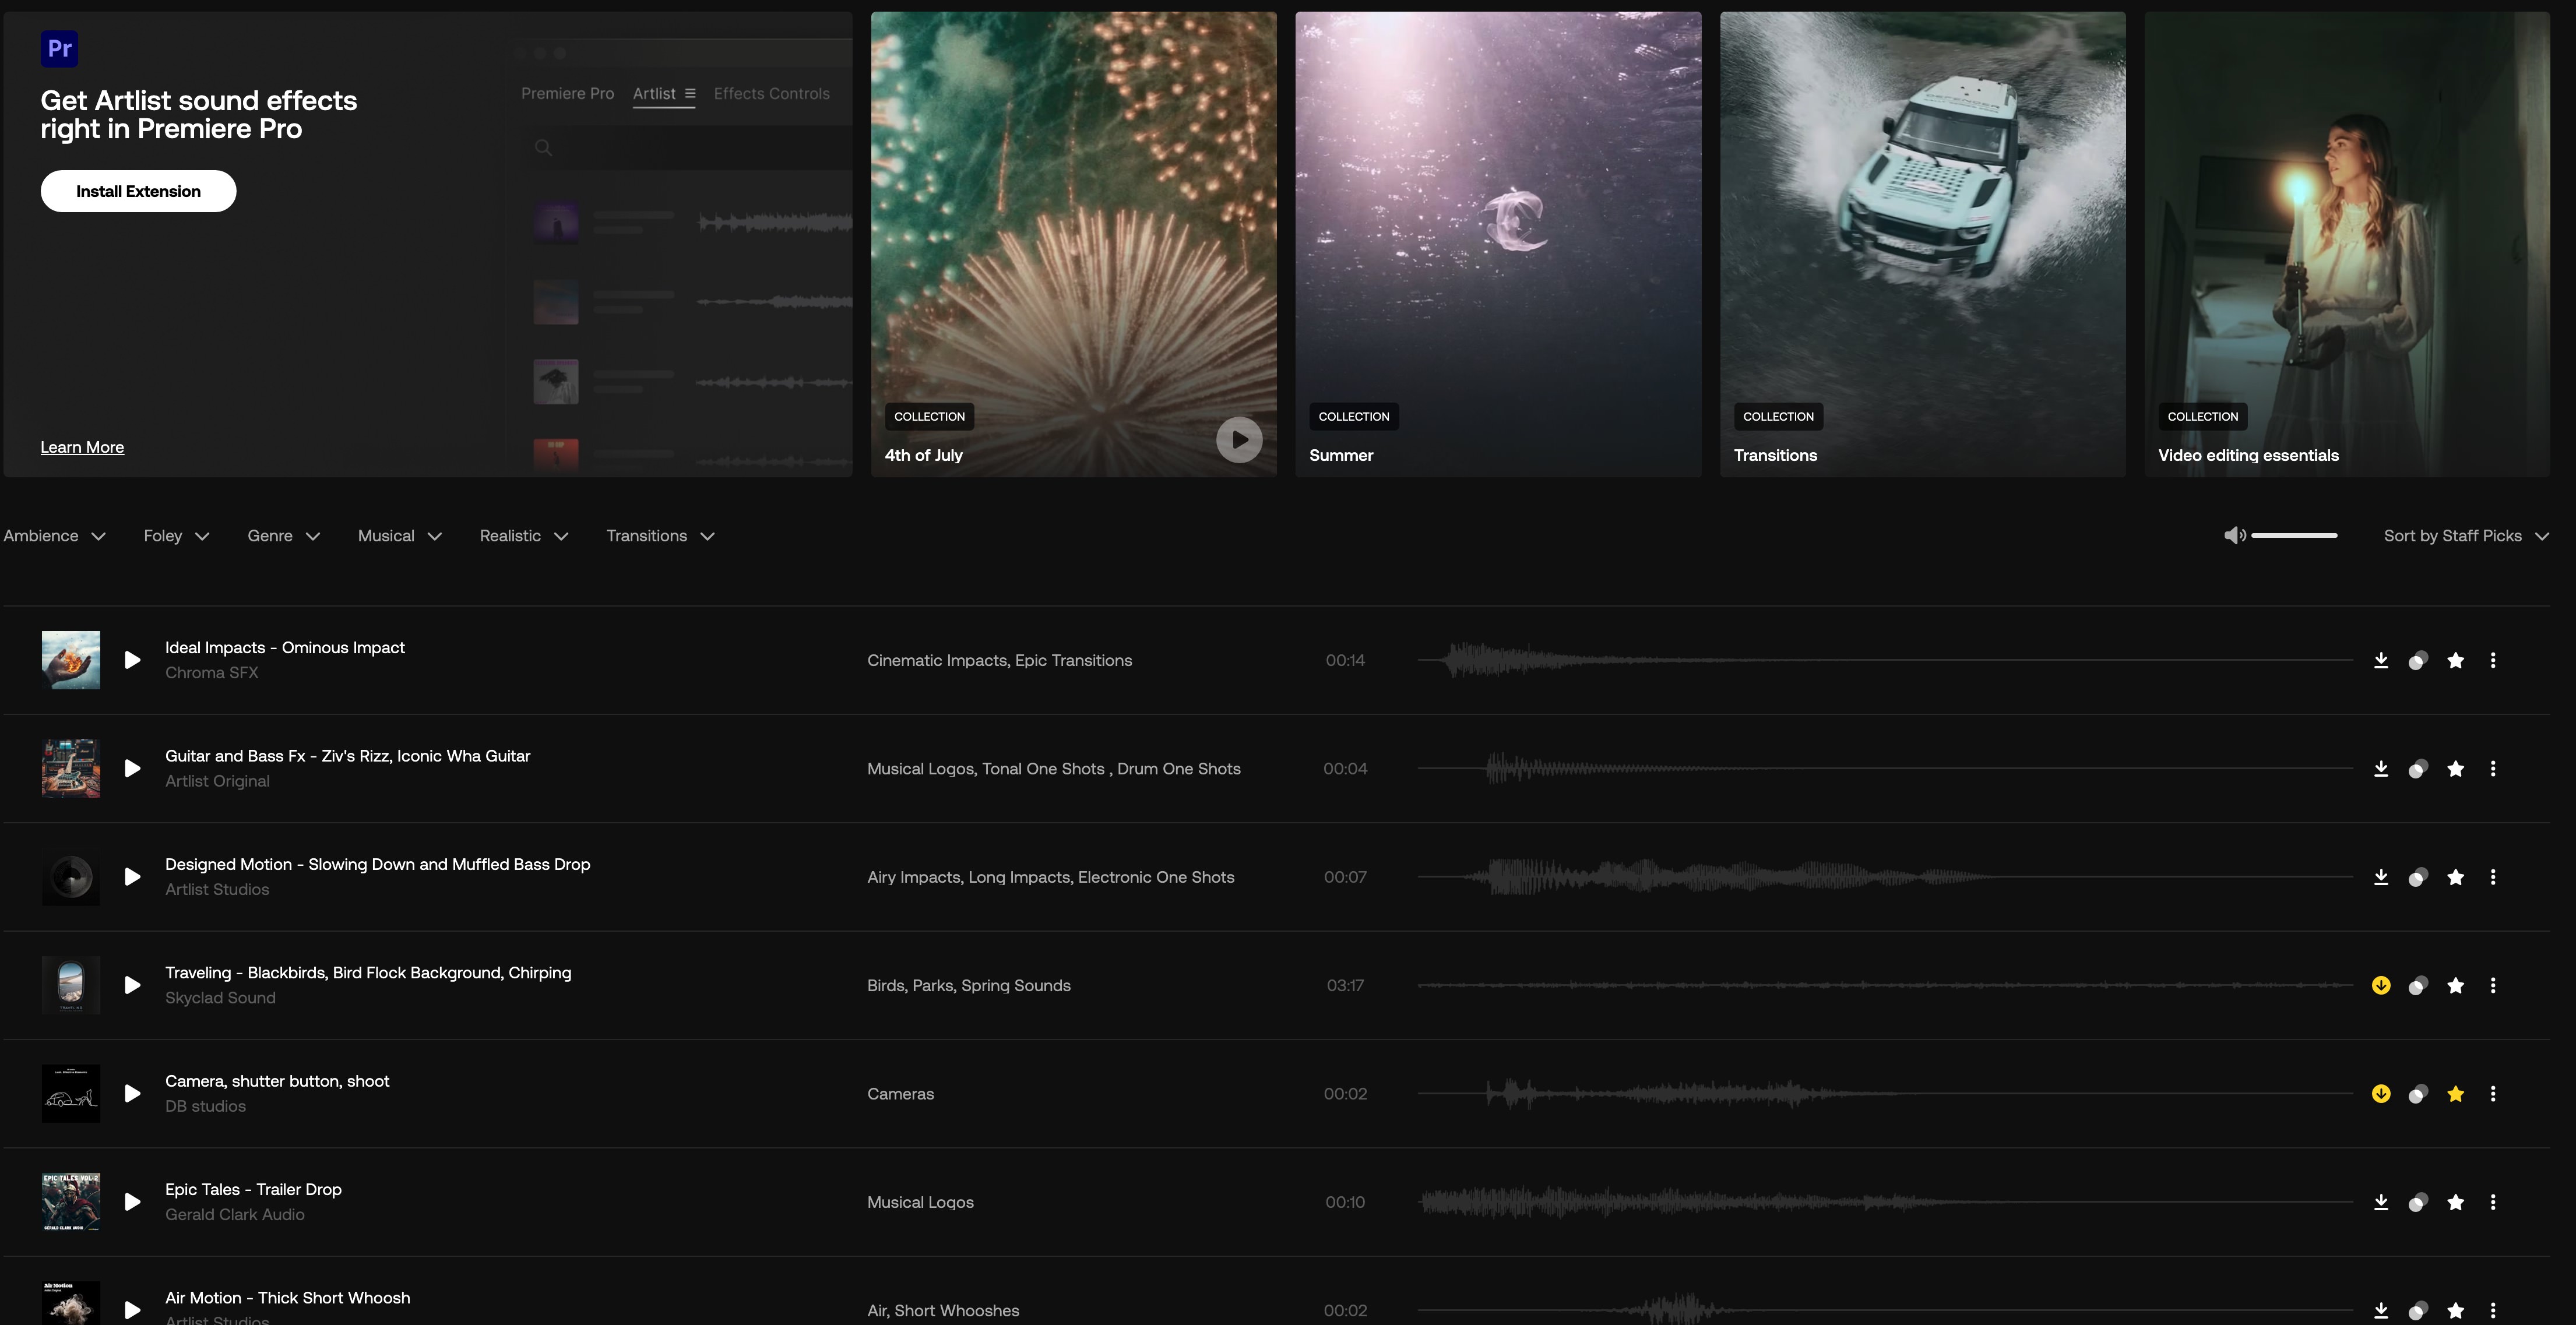Open Skyclad Sound artist page
2576x1325 pixels.
coord(220,998)
